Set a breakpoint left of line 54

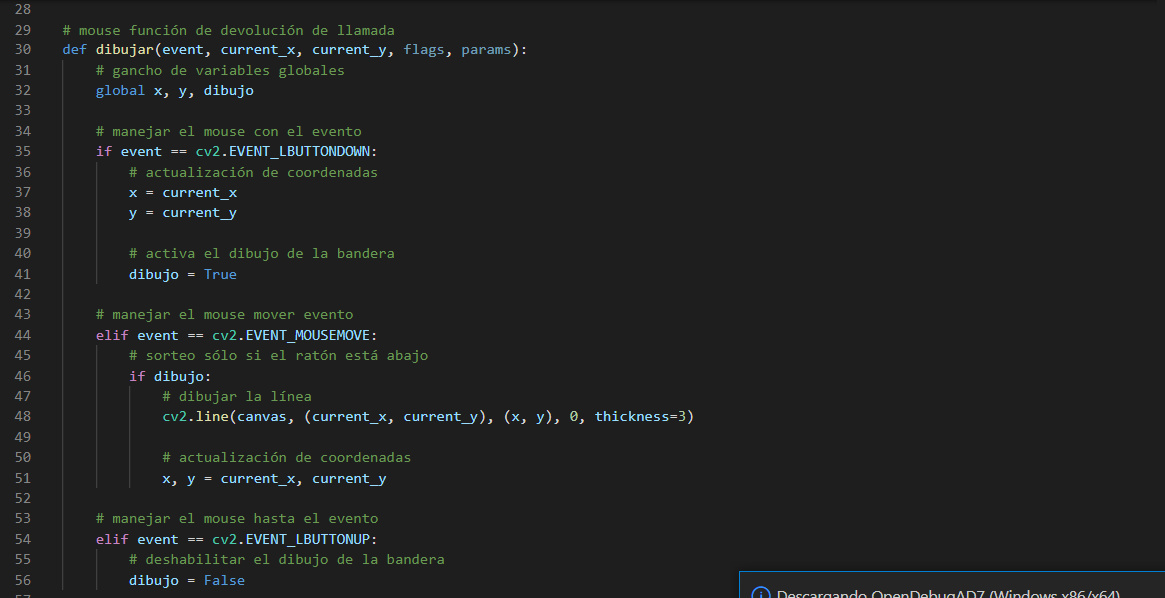[x=45, y=538]
